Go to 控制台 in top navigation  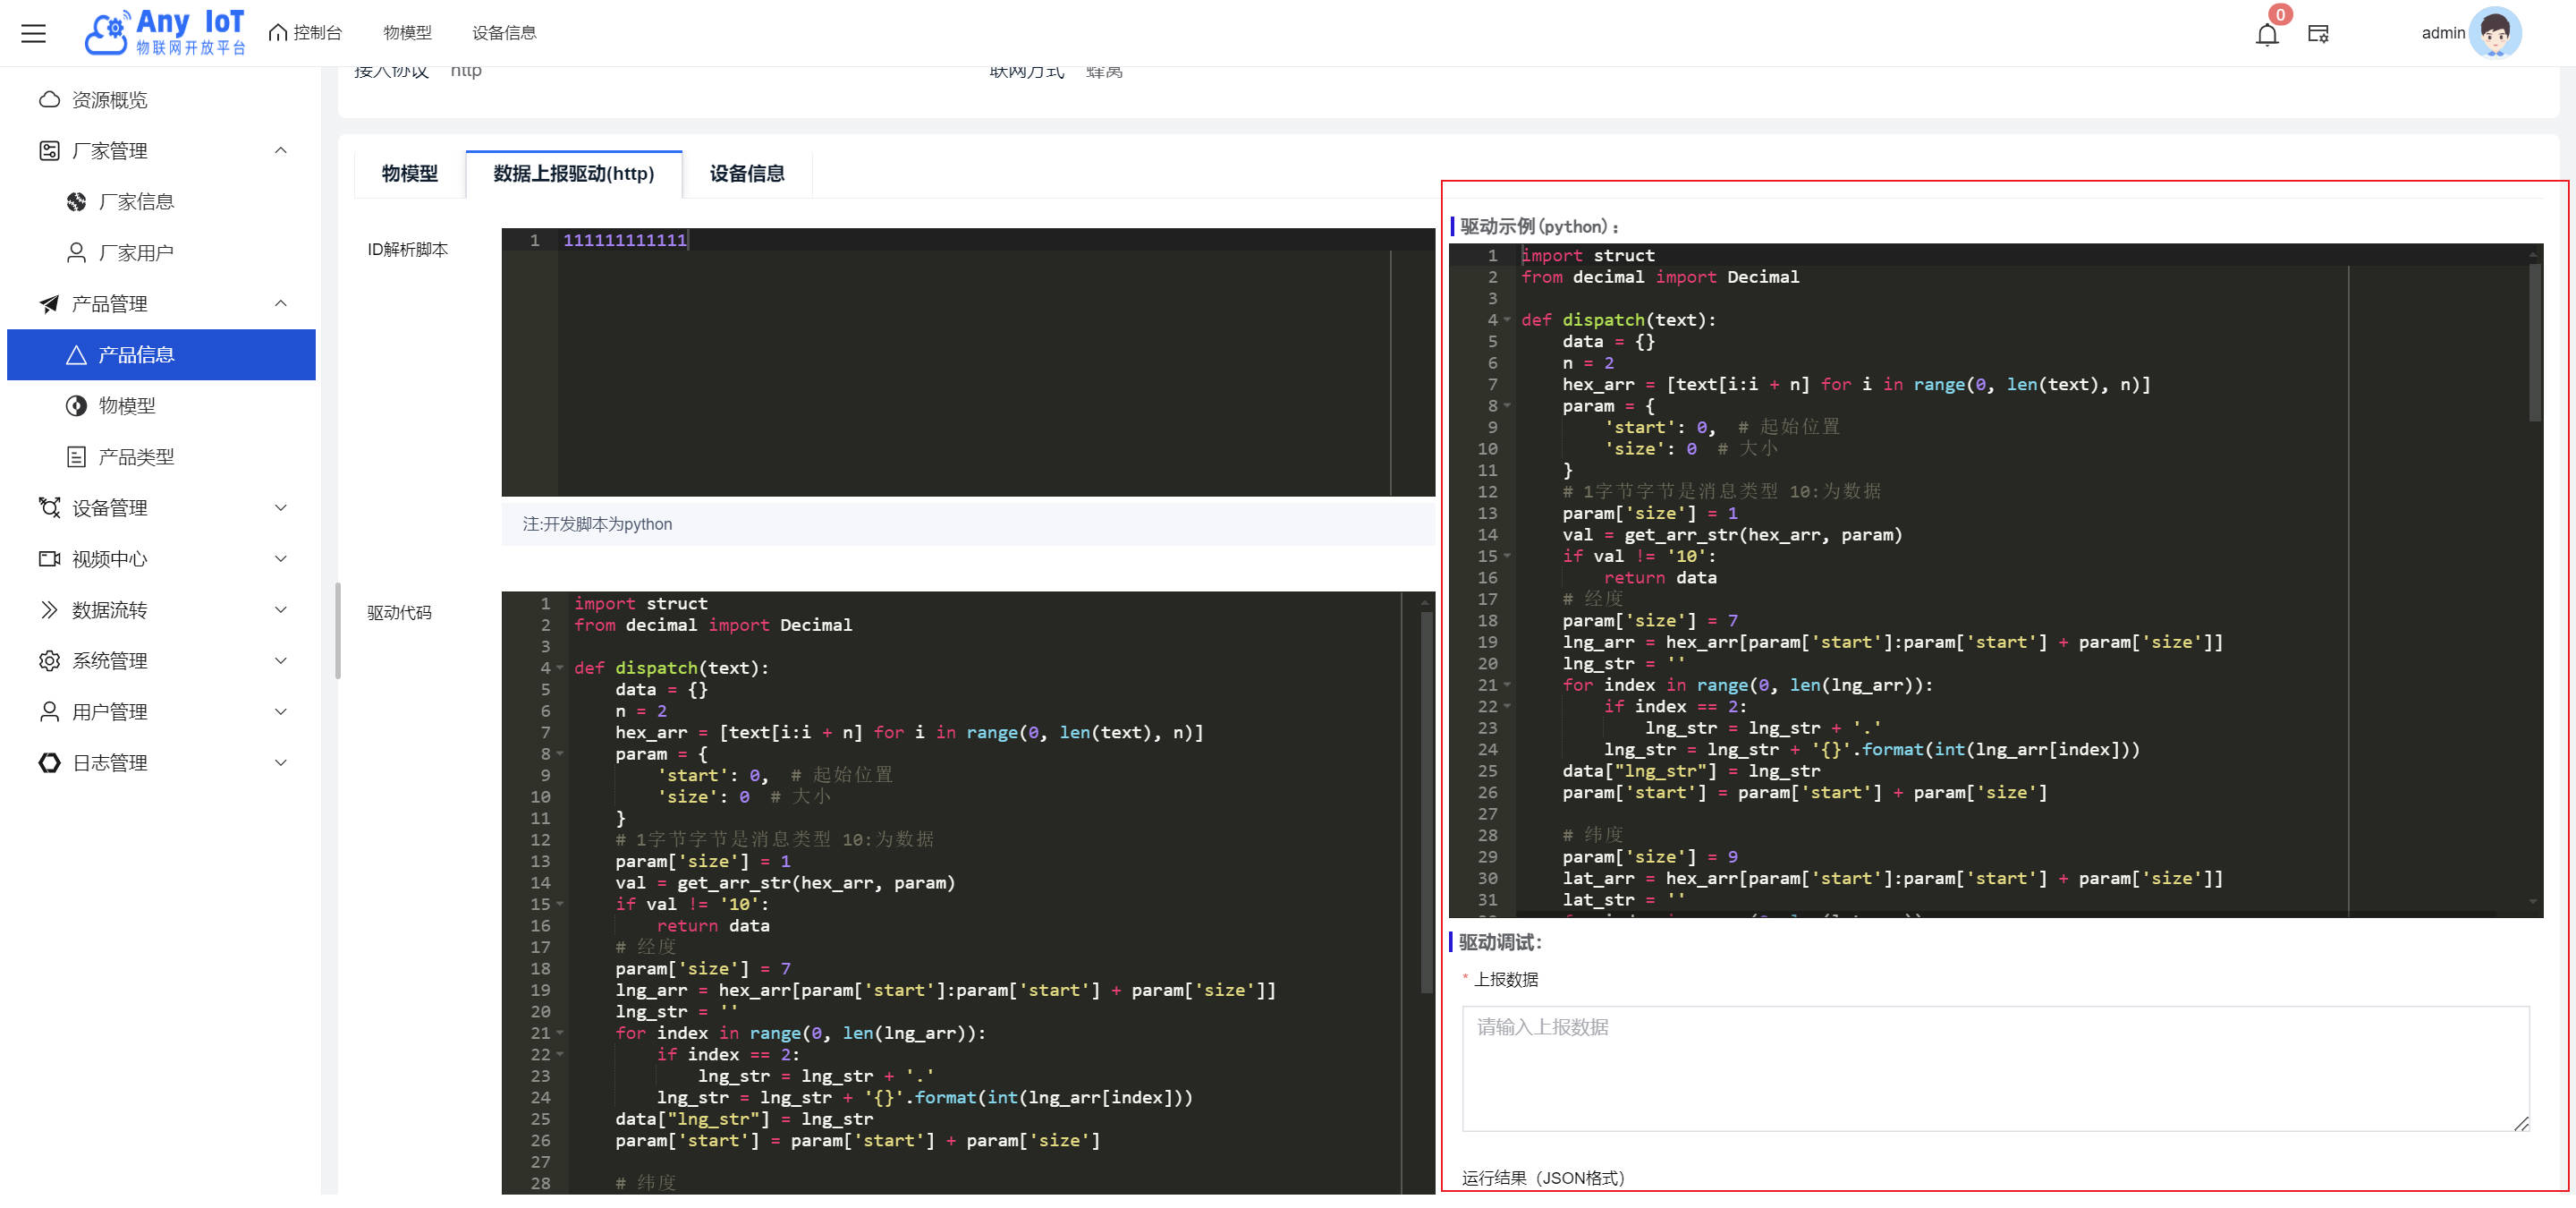pyautogui.click(x=306, y=33)
